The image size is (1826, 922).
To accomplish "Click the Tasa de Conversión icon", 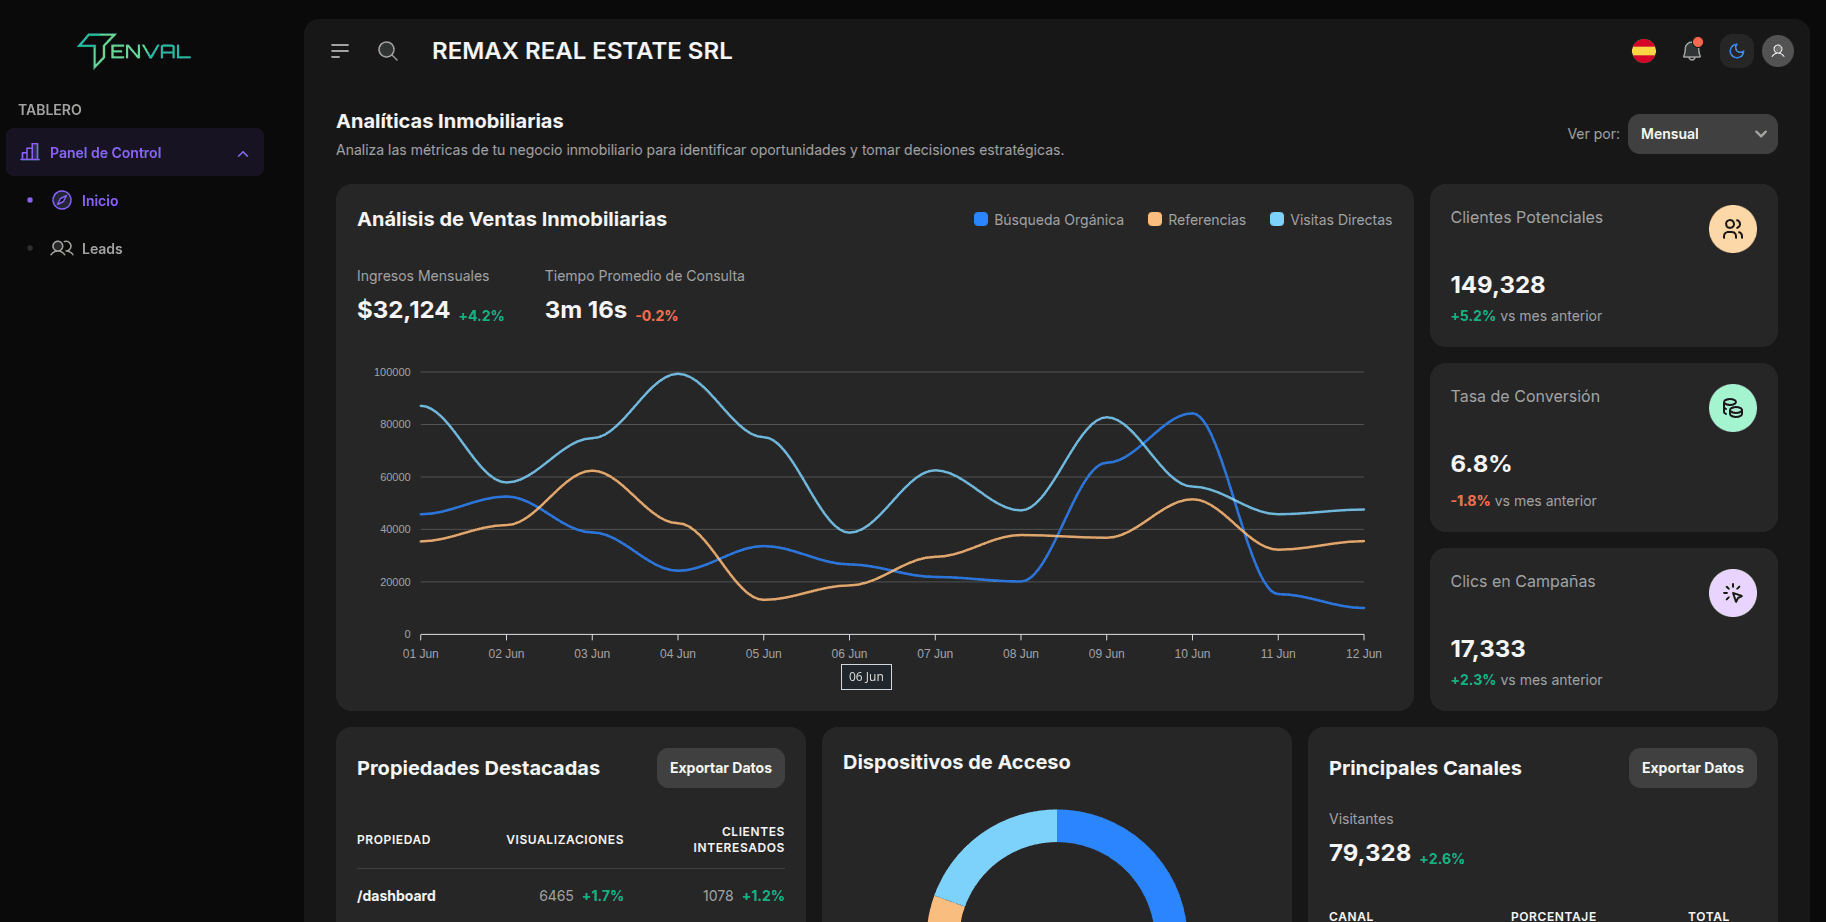I will point(1733,408).
